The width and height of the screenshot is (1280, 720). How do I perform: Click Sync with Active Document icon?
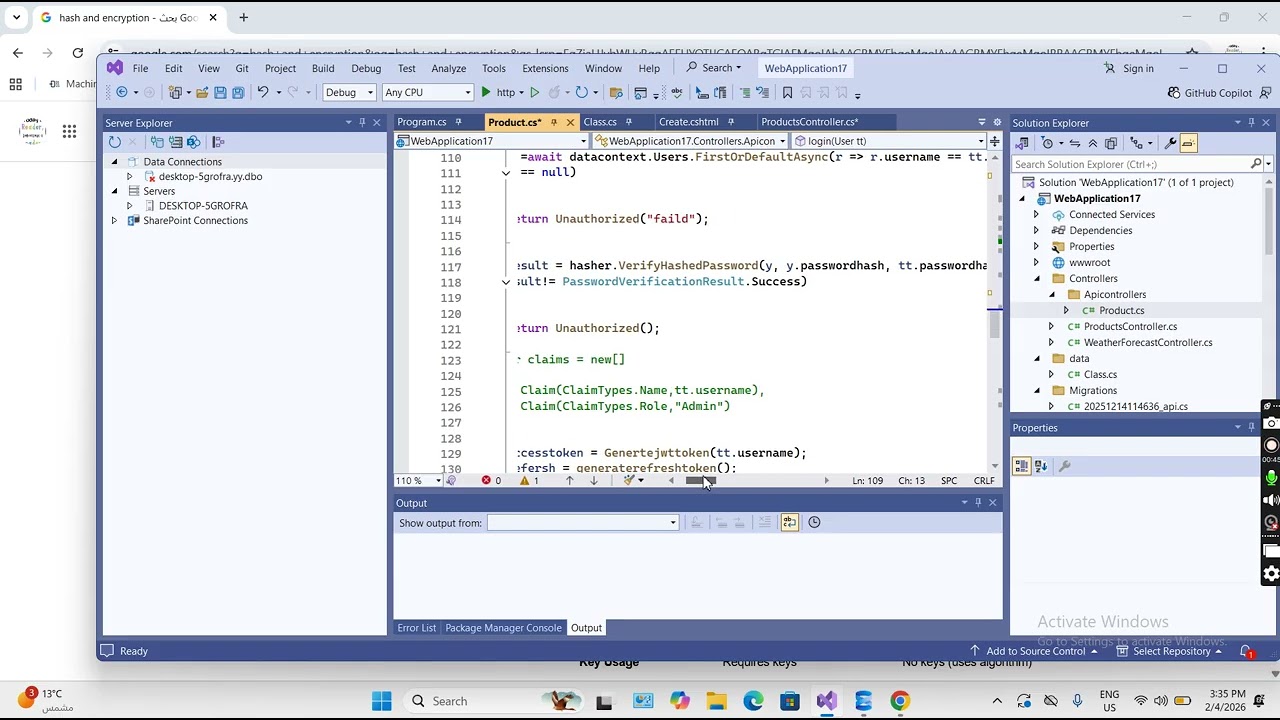point(1075,143)
